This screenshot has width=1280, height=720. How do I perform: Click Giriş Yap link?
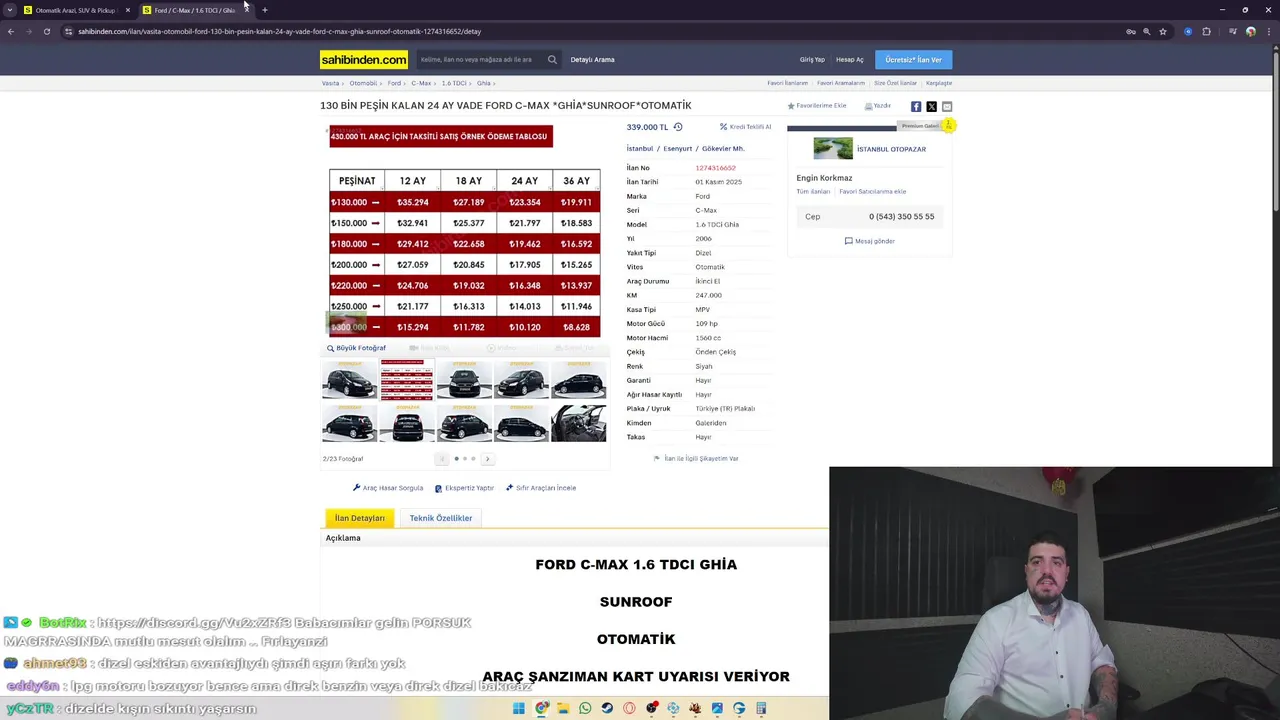coord(812,60)
